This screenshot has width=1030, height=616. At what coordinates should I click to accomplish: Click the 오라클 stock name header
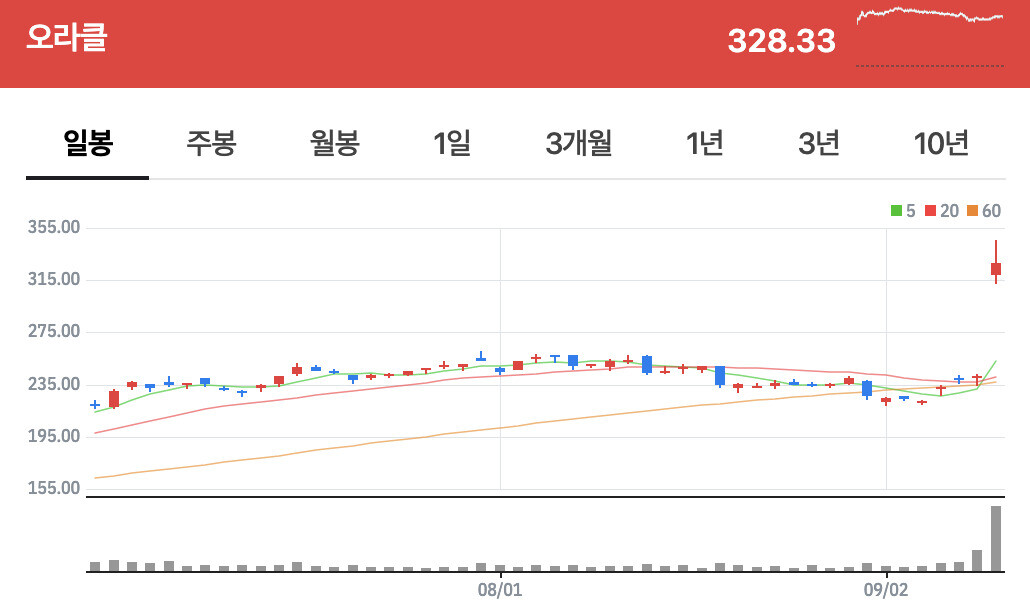point(66,37)
